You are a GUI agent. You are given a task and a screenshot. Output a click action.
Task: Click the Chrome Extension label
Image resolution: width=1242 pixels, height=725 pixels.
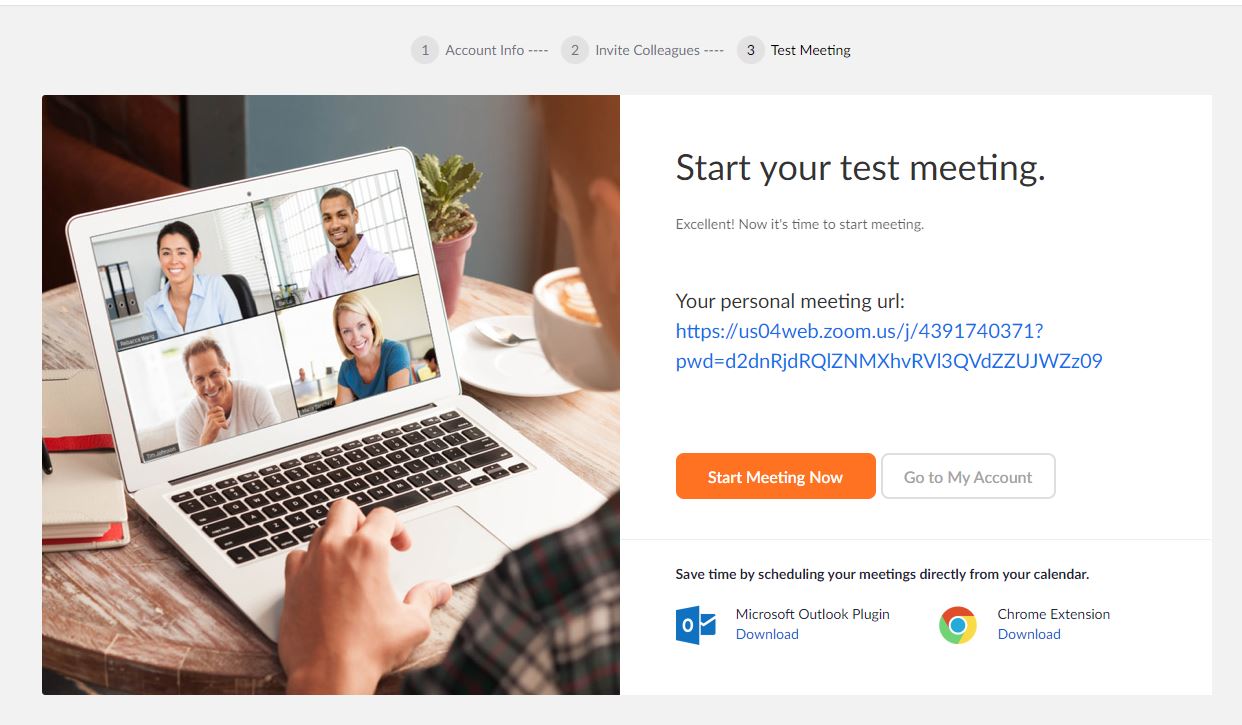(x=1054, y=614)
